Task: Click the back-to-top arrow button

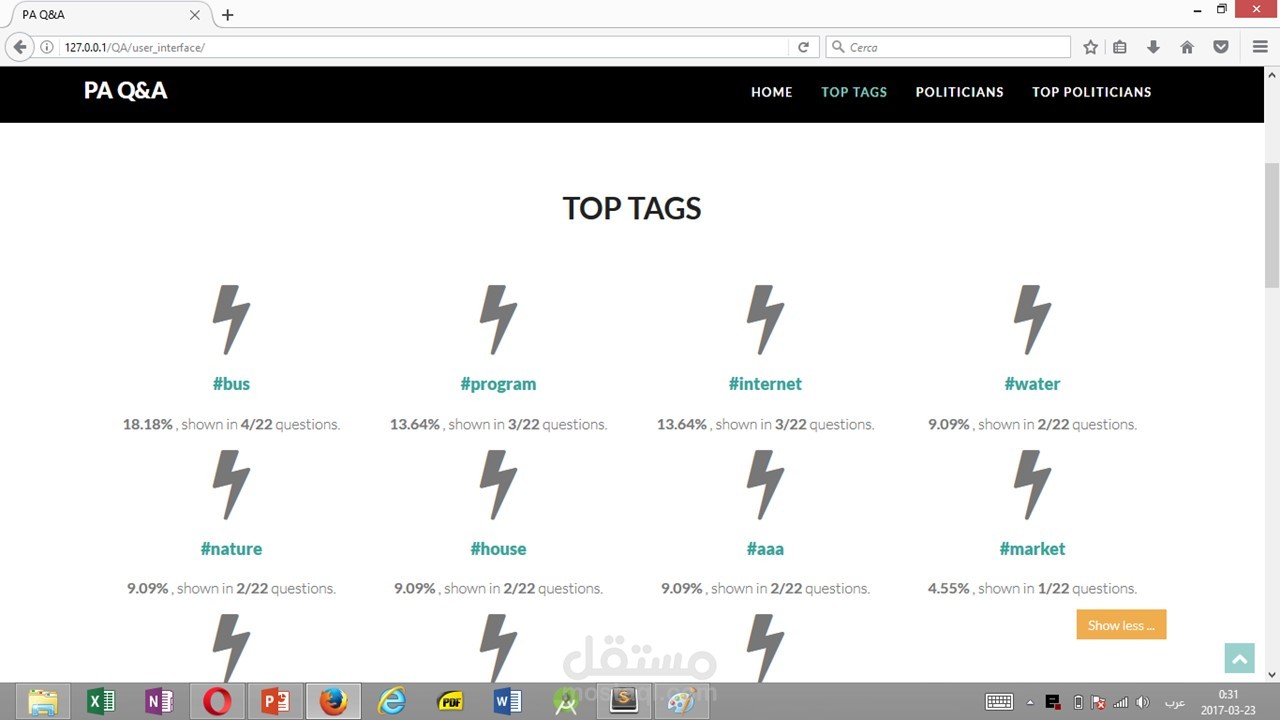Action: [1239, 658]
